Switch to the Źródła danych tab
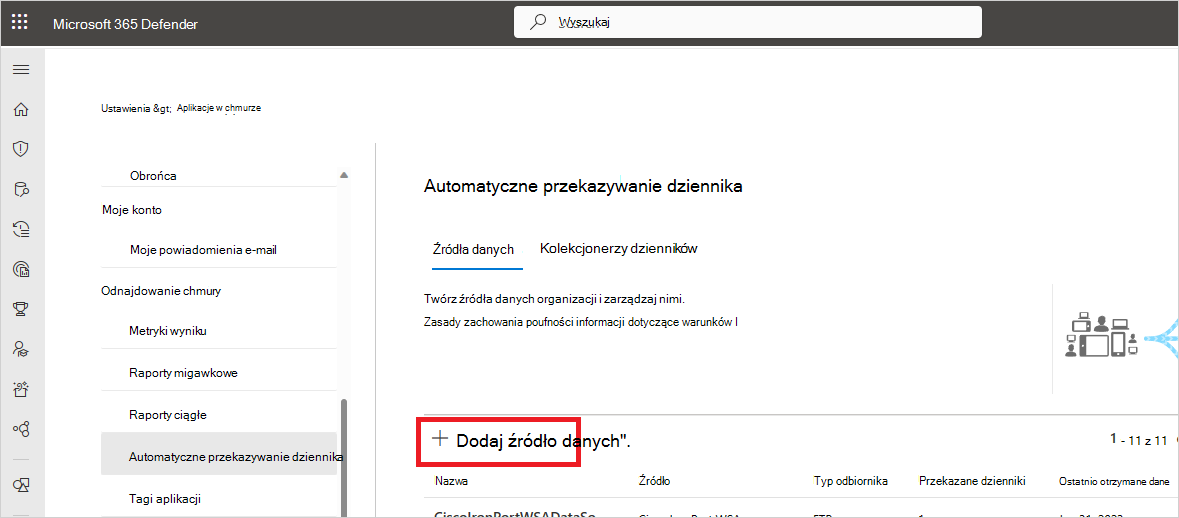1179x518 pixels. 474,250
